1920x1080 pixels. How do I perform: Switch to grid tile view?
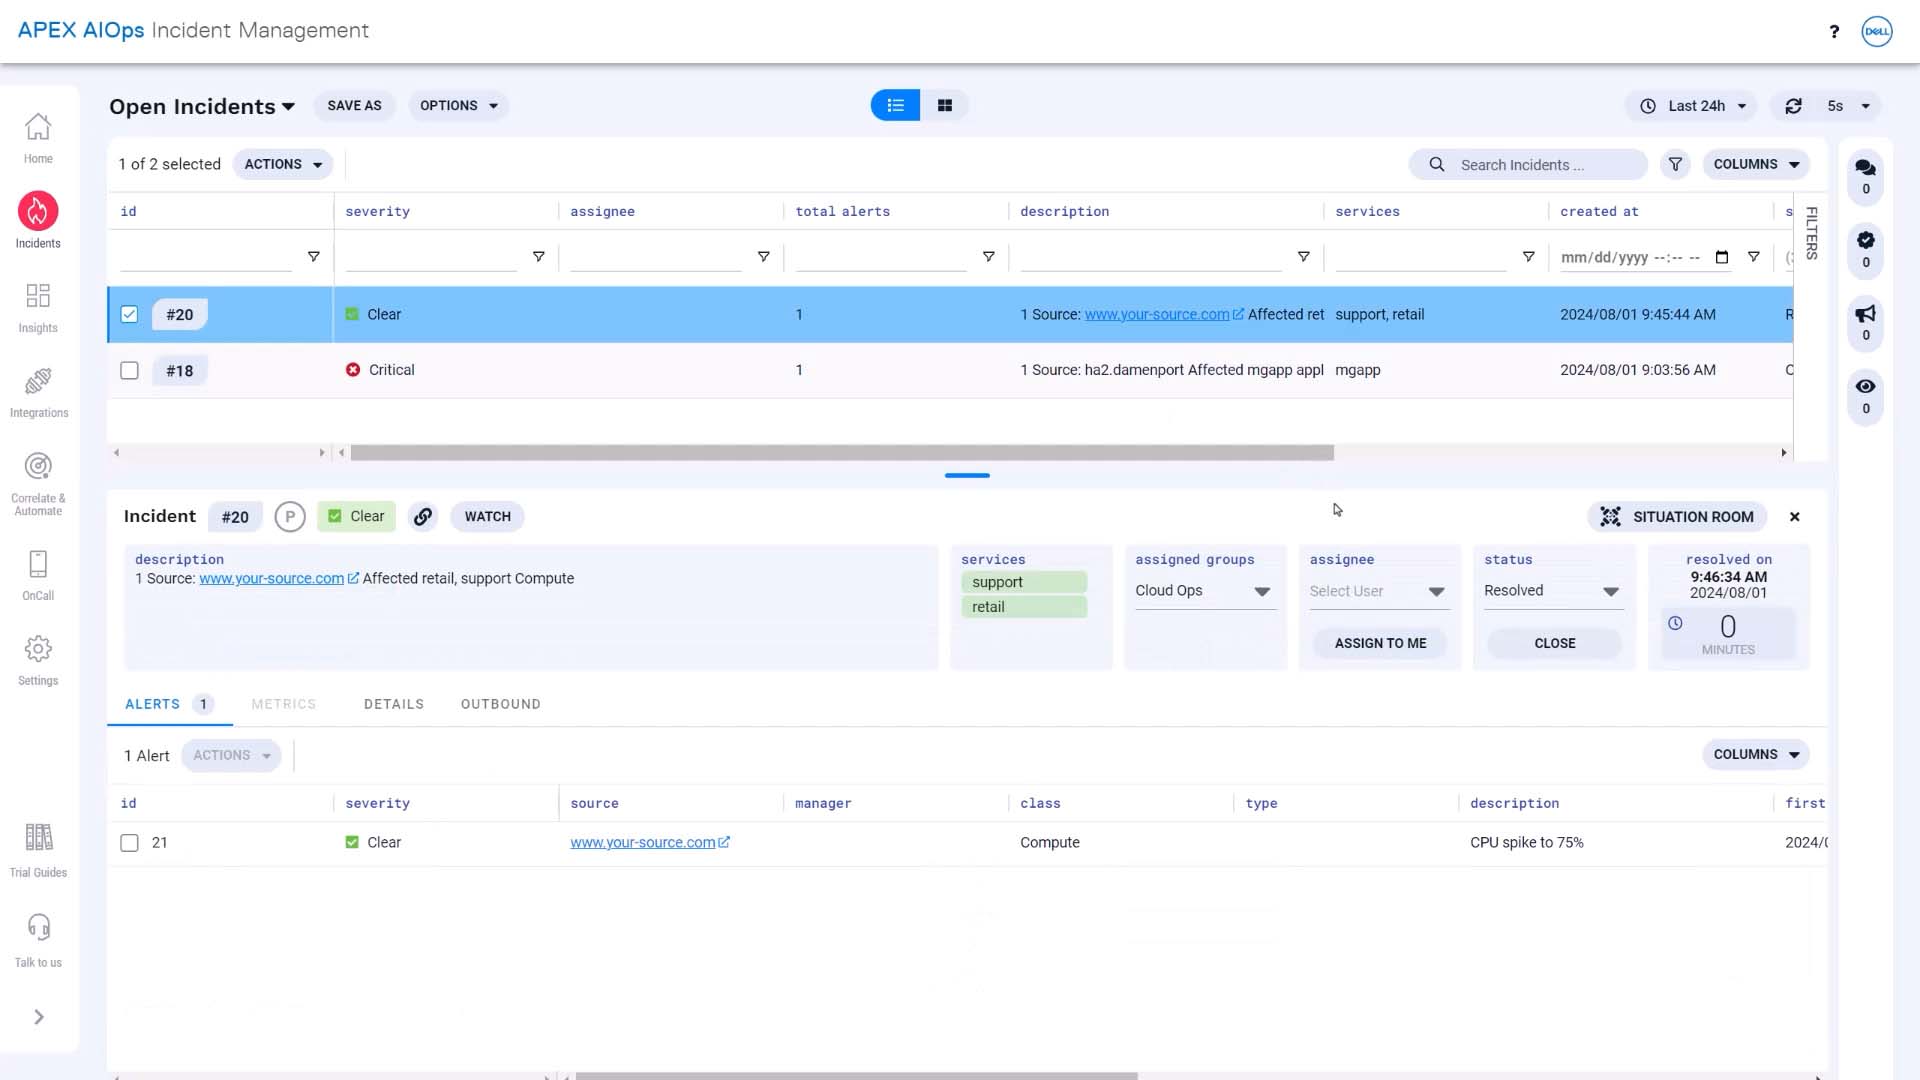pos(944,105)
